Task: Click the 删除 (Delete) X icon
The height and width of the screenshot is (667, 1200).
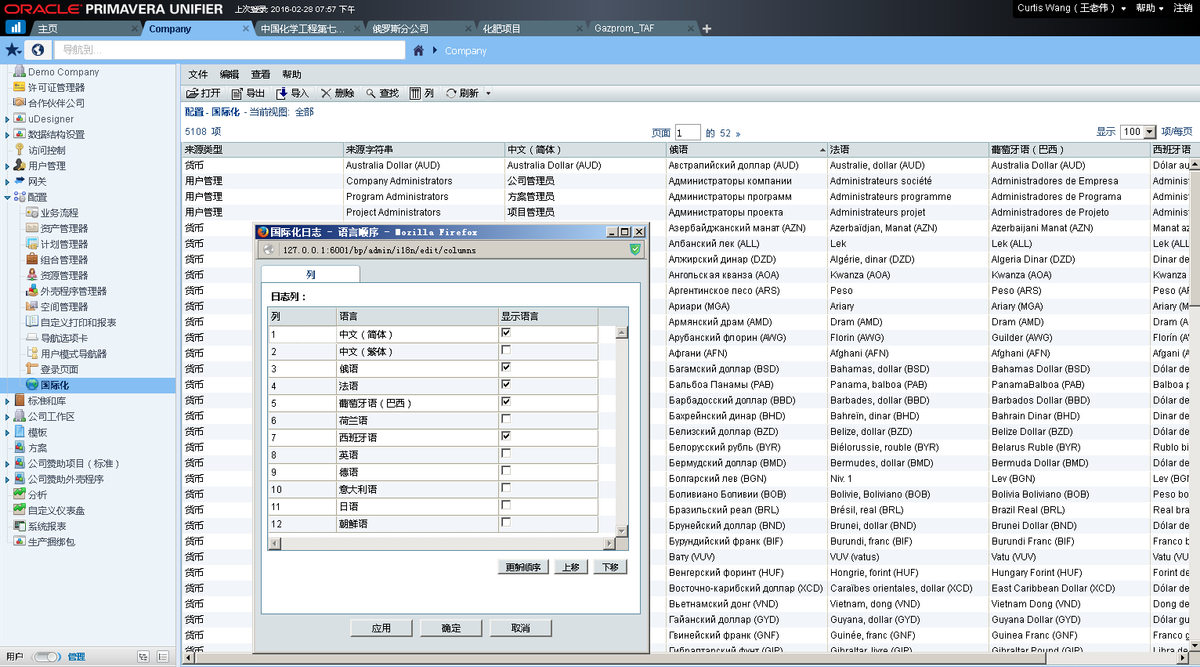Action: coord(326,93)
